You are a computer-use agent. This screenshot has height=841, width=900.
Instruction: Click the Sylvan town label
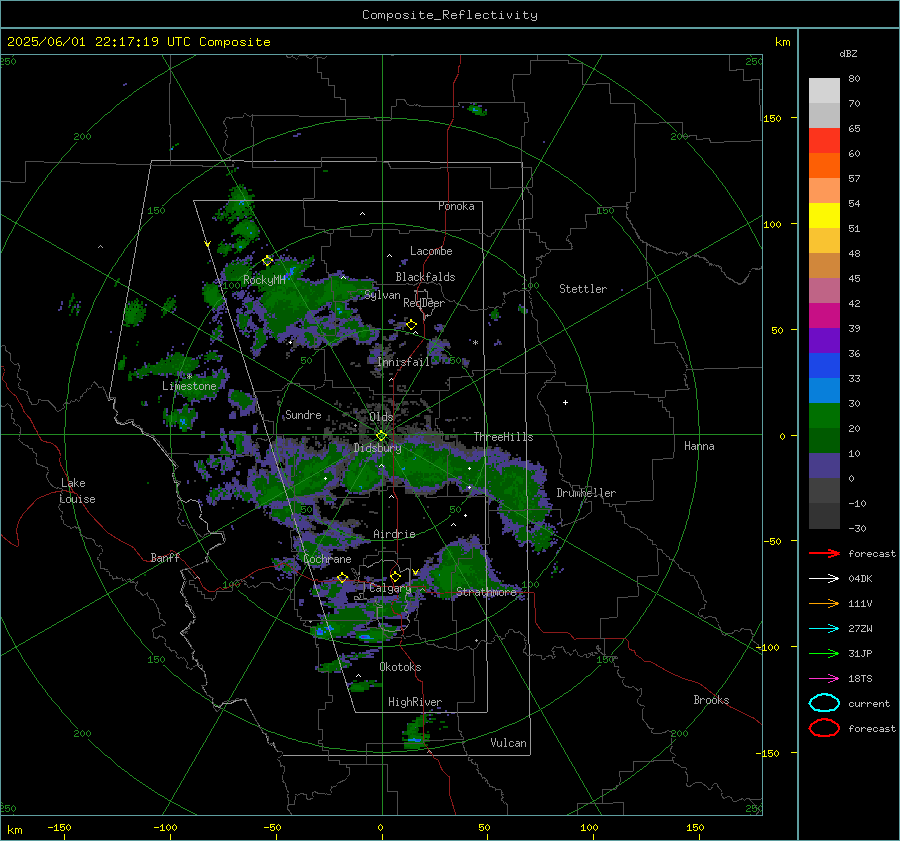[382, 296]
